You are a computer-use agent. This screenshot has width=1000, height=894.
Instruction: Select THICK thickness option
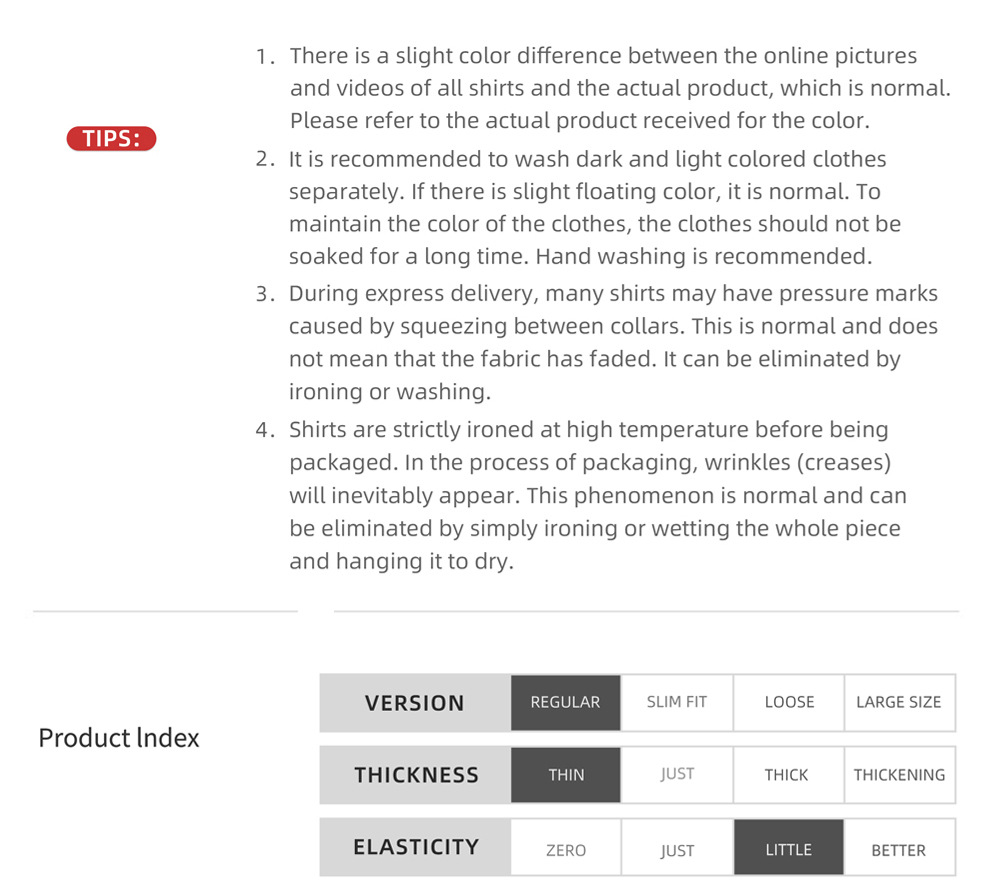(789, 775)
